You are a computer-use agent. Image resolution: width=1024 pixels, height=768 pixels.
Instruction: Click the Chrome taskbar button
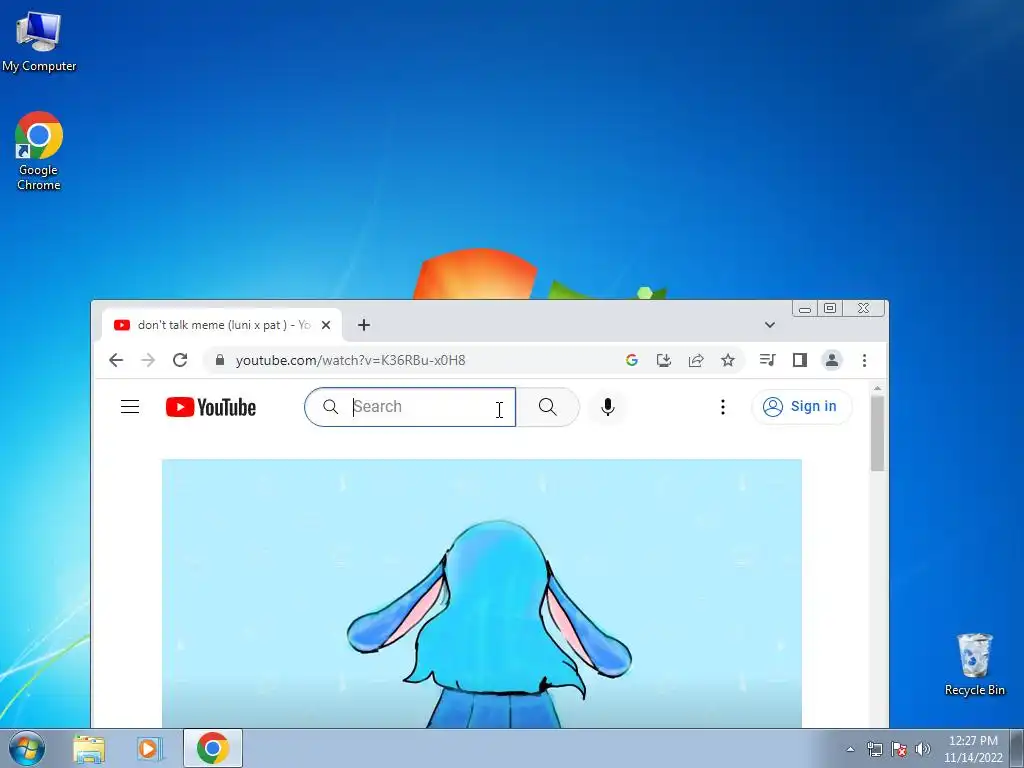click(x=213, y=748)
